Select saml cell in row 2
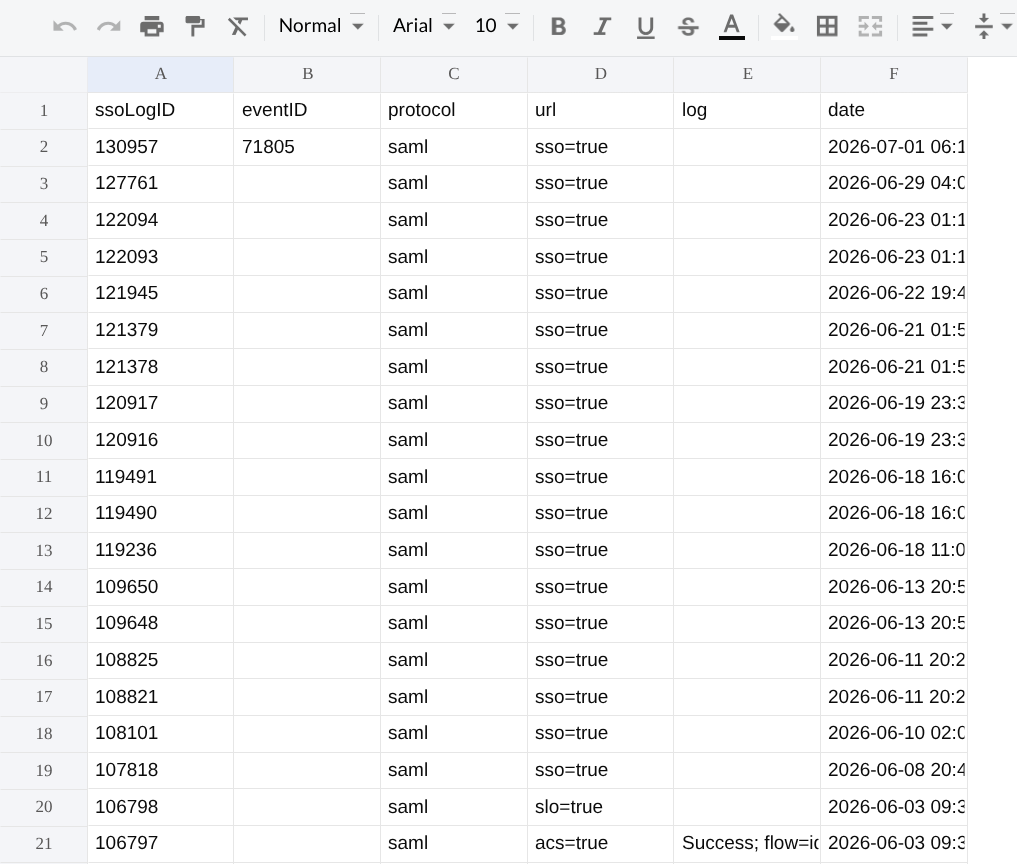Viewport: 1017px width, 864px height. [454, 147]
